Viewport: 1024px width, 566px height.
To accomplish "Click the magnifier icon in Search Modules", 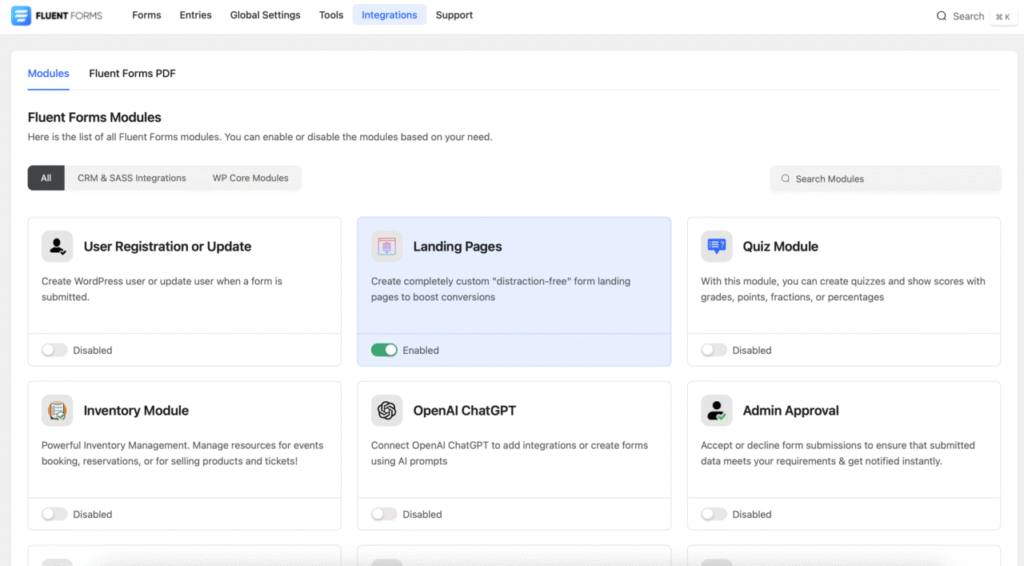I will (786, 178).
